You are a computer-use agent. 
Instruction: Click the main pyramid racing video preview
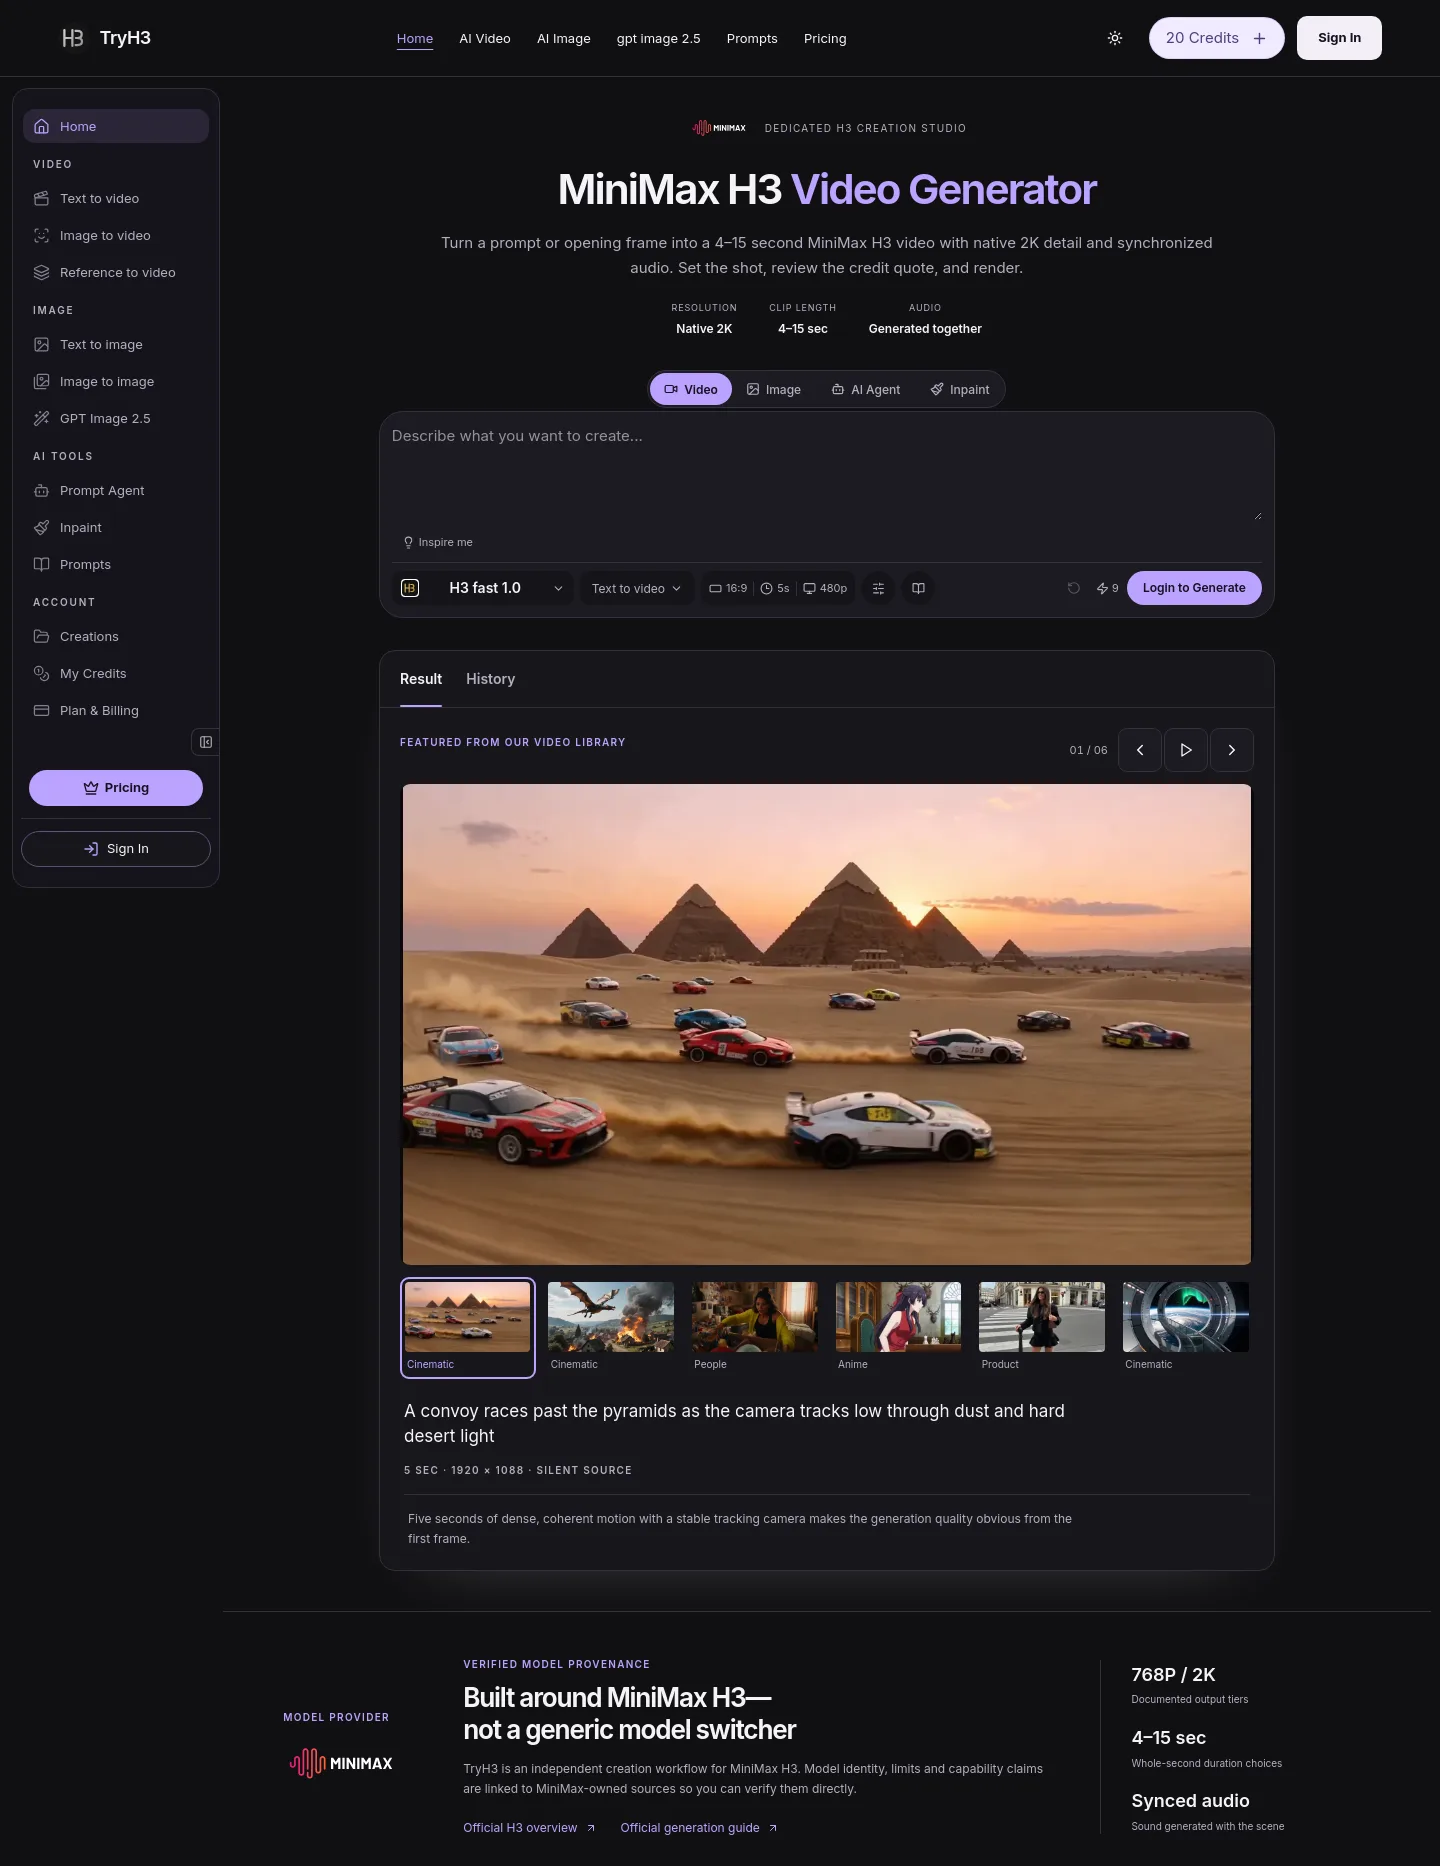(x=827, y=1025)
